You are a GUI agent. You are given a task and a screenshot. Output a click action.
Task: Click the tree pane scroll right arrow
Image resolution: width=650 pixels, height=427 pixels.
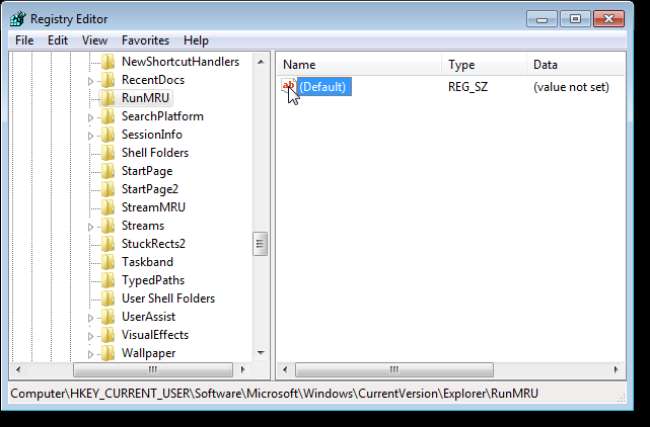[243, 369]
